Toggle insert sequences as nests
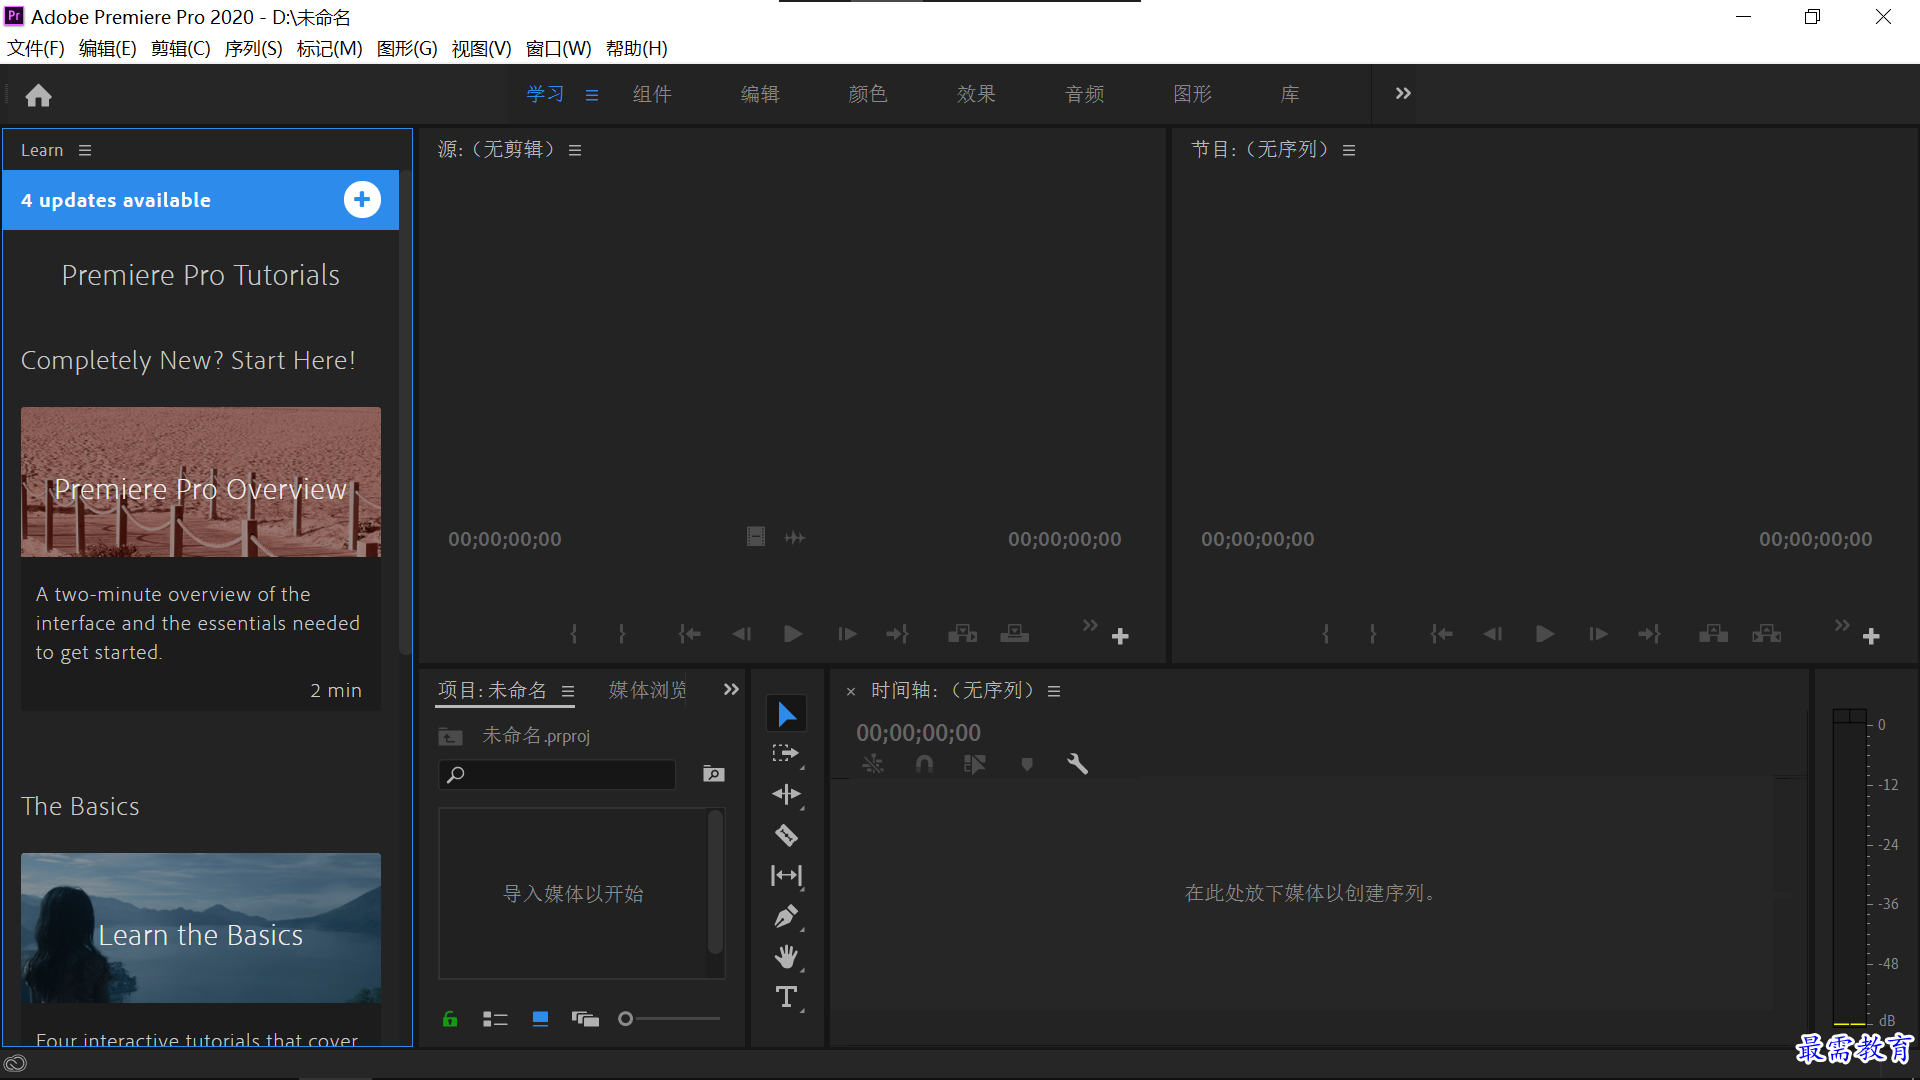 tap(873, 764)
